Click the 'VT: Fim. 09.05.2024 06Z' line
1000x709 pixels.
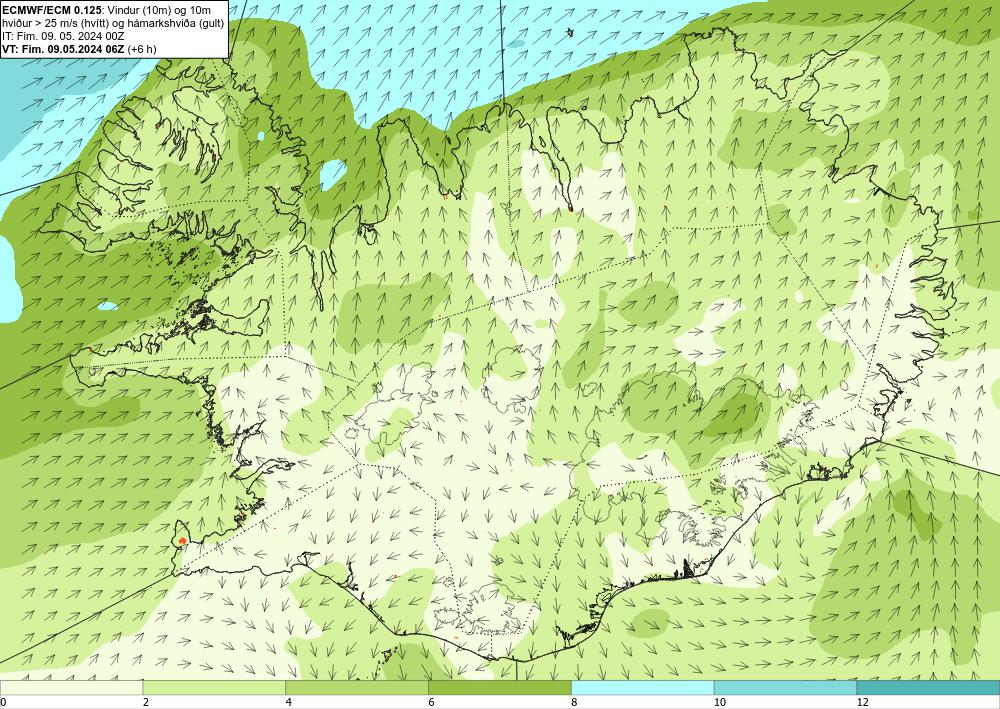[x=64, y=48]
